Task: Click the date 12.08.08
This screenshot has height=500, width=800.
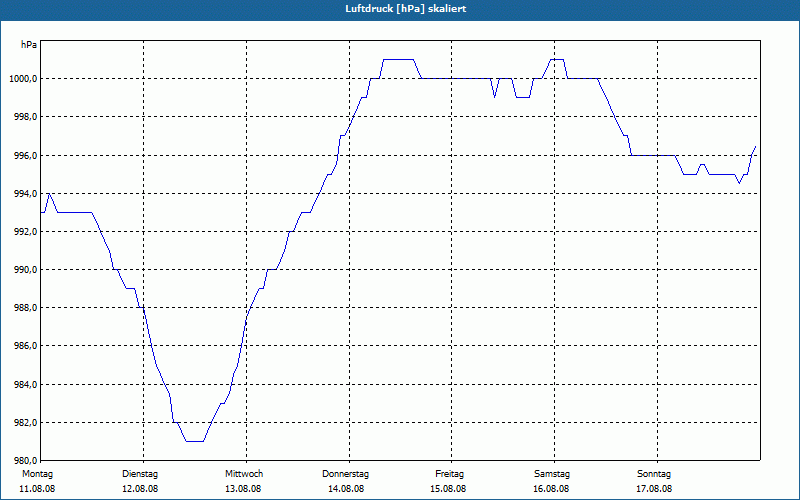Action: click(x=140, y=489)
